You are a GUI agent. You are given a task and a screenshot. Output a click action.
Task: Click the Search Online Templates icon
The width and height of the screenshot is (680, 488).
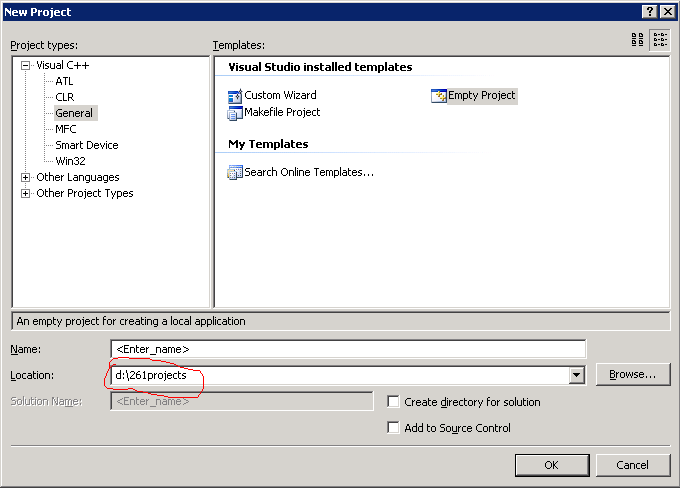tap(235, 173)
